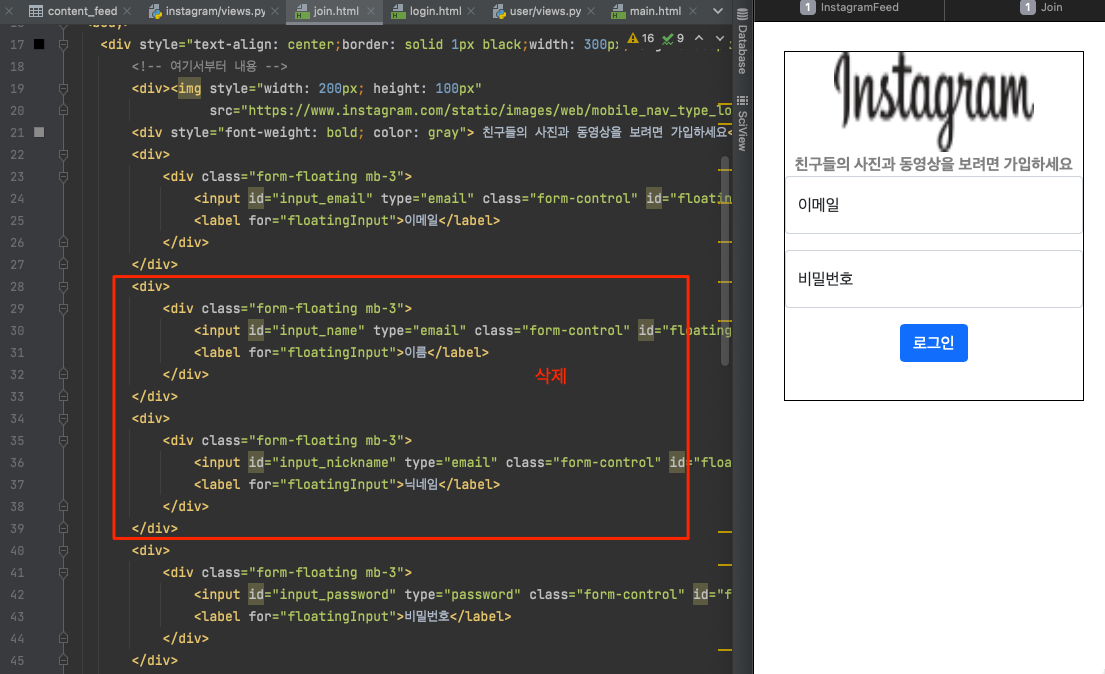Close the instagram/views.py tab

click(x=275, y=11)
